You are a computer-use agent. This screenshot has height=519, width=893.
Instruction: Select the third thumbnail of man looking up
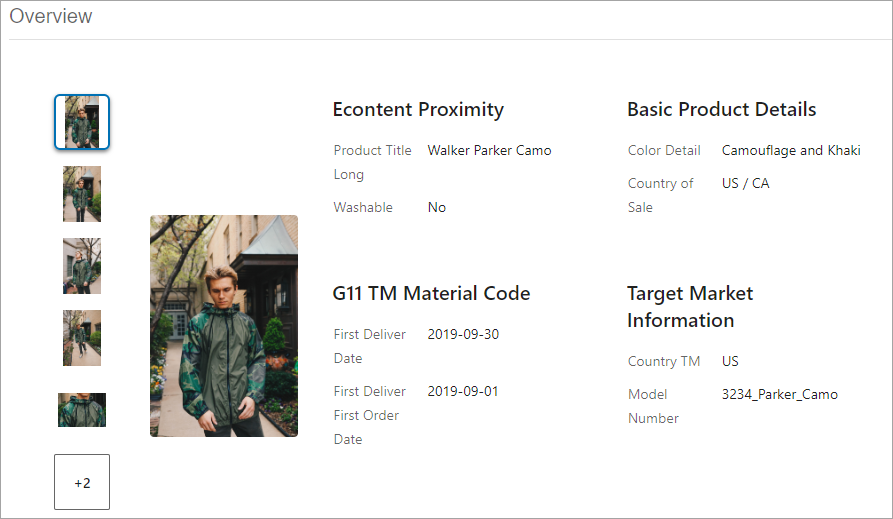tap(82, 266)
